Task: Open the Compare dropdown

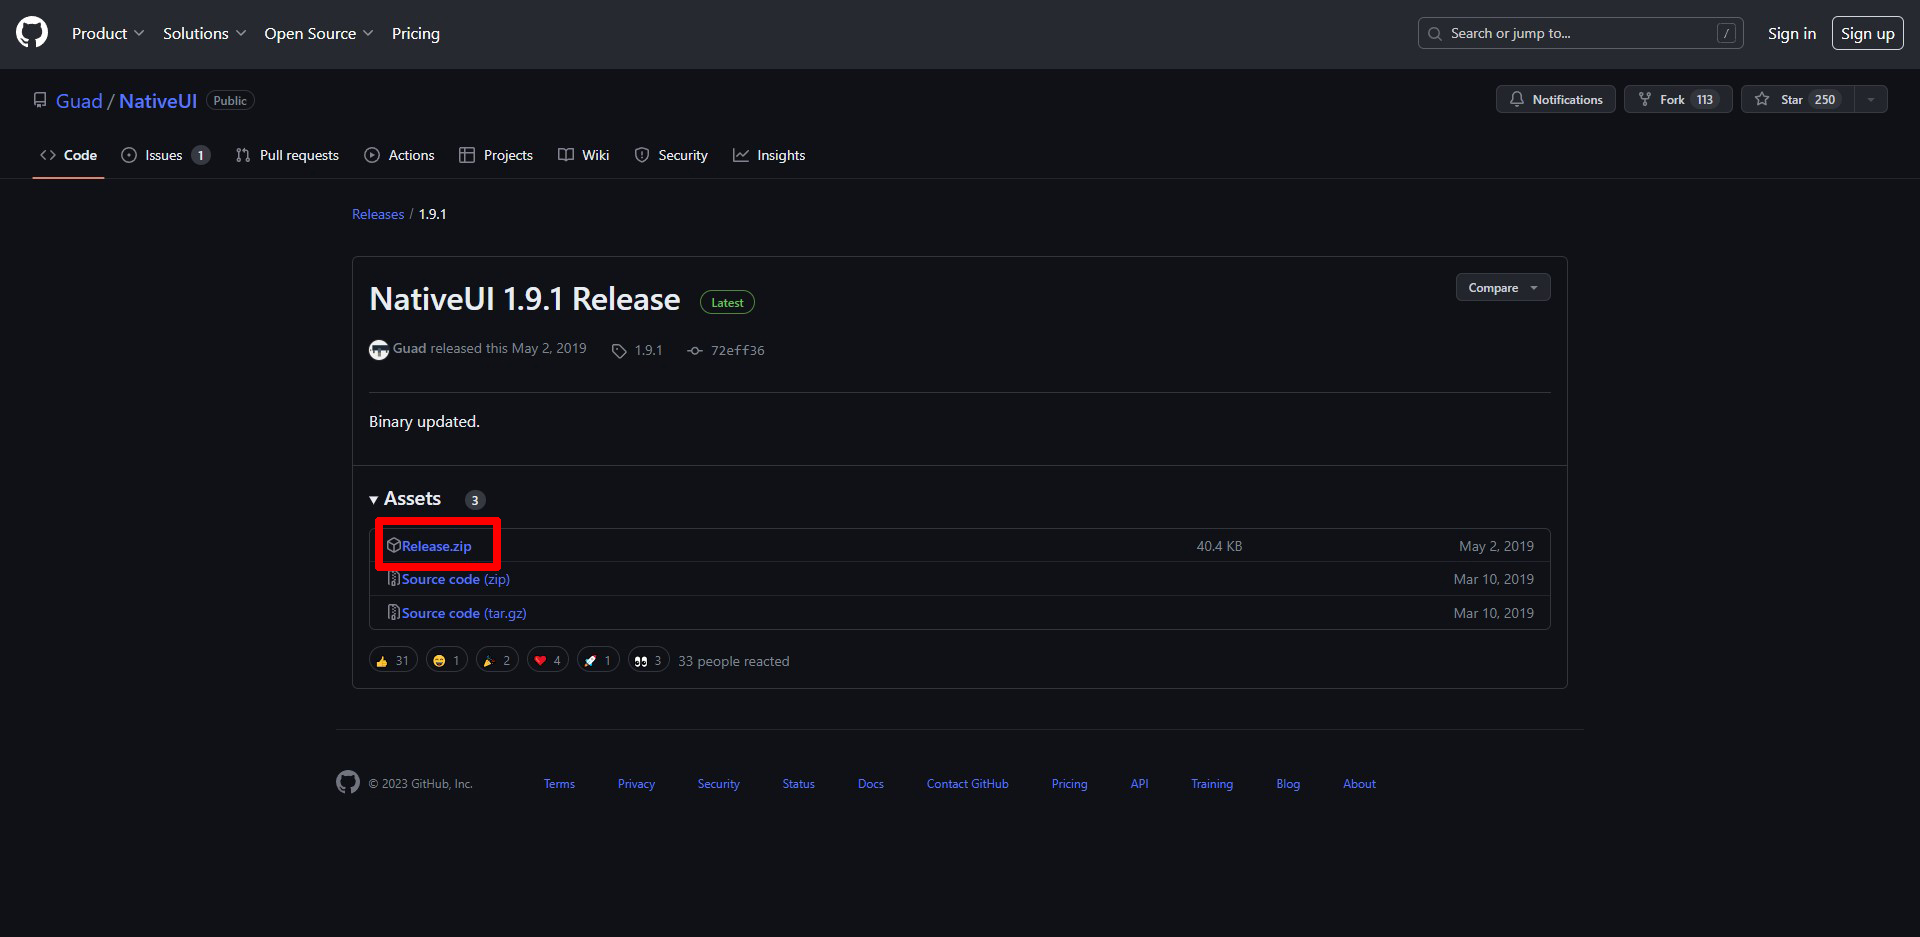Action: pyautogui.click(x=1502, y=288)
